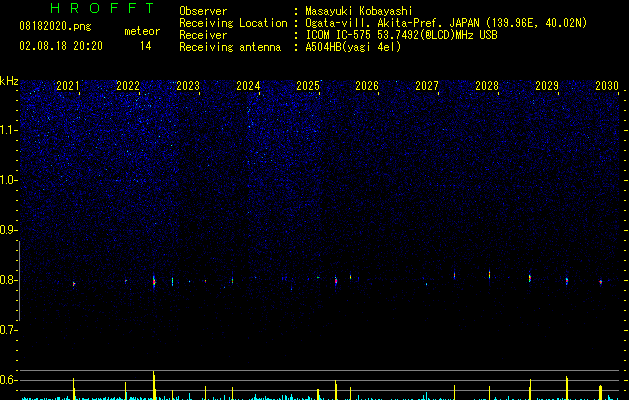Click observer name Masayuki Kobayashi
629x400 pixels.
[x=359, y=11]
